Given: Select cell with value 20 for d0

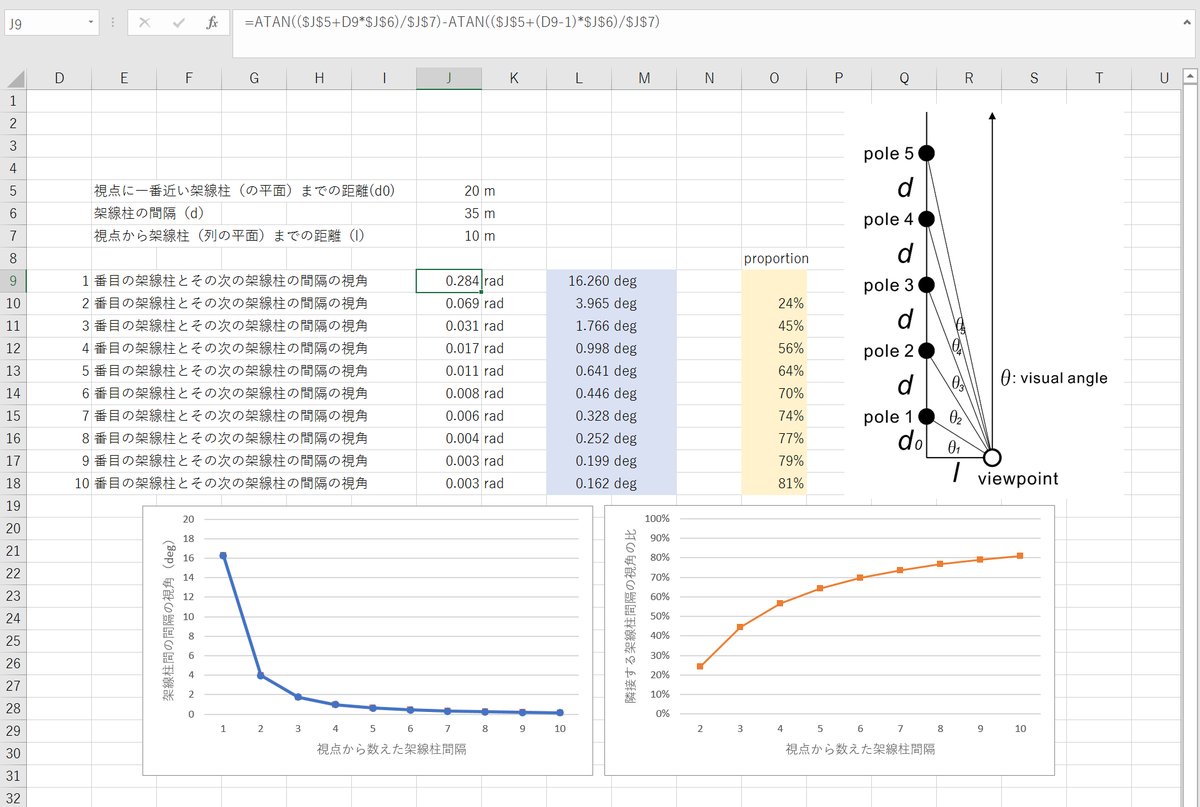Looking at the screenshot, I should coord(449,191).
